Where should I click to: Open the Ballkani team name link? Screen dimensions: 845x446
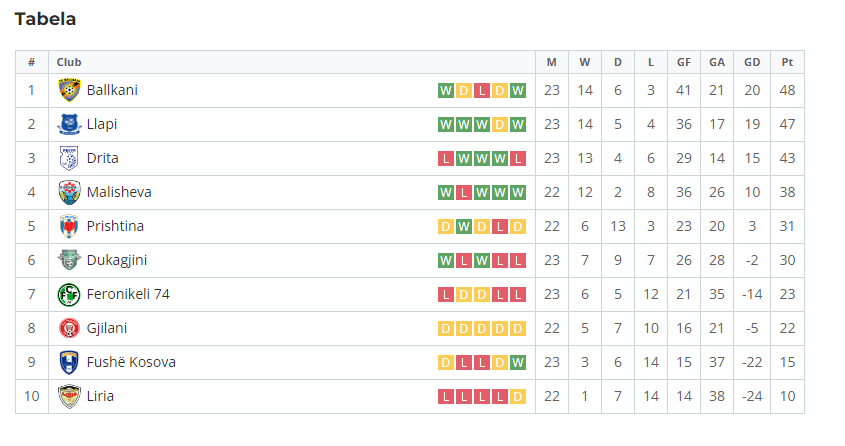tap(112, 90)
